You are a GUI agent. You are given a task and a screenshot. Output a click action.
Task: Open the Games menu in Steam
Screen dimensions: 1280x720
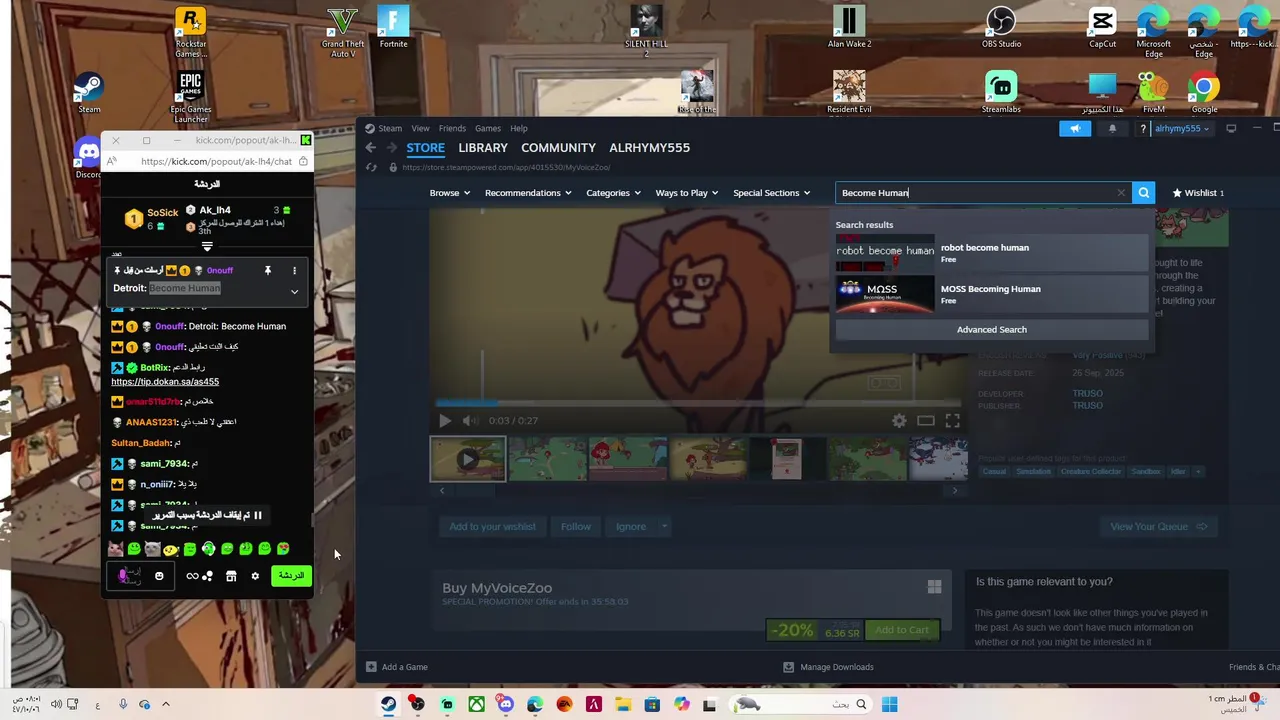(488, 128)
